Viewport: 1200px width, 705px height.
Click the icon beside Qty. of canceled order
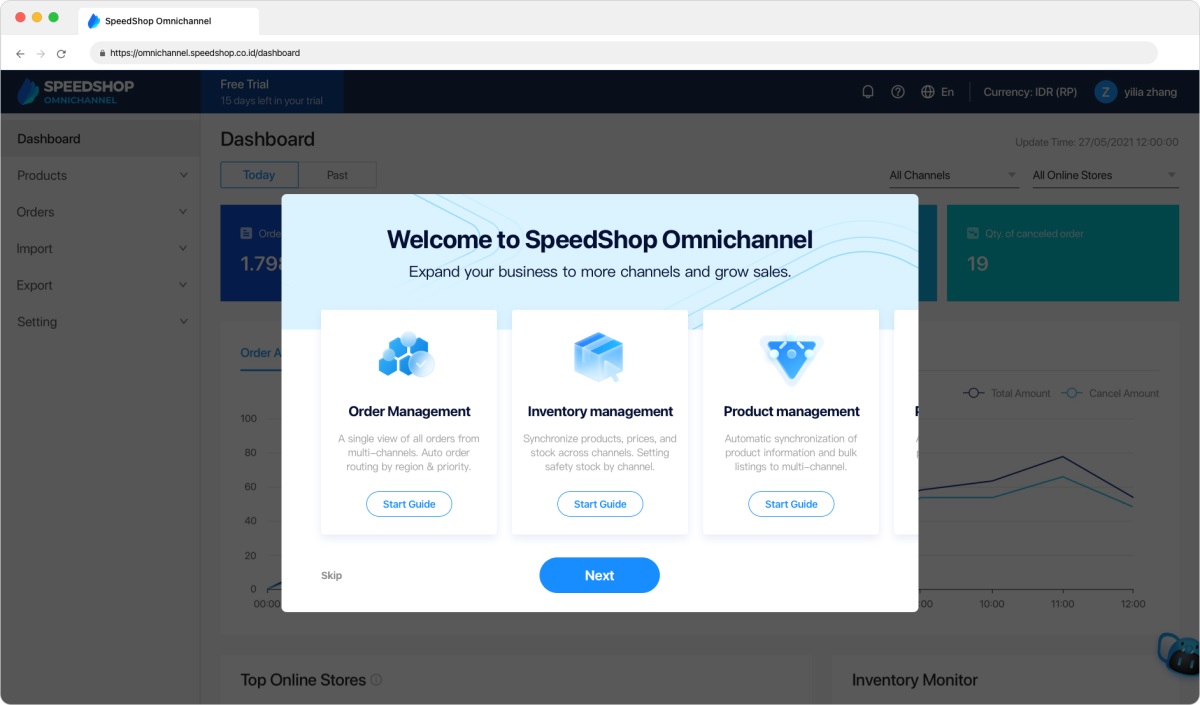[973, 233]
